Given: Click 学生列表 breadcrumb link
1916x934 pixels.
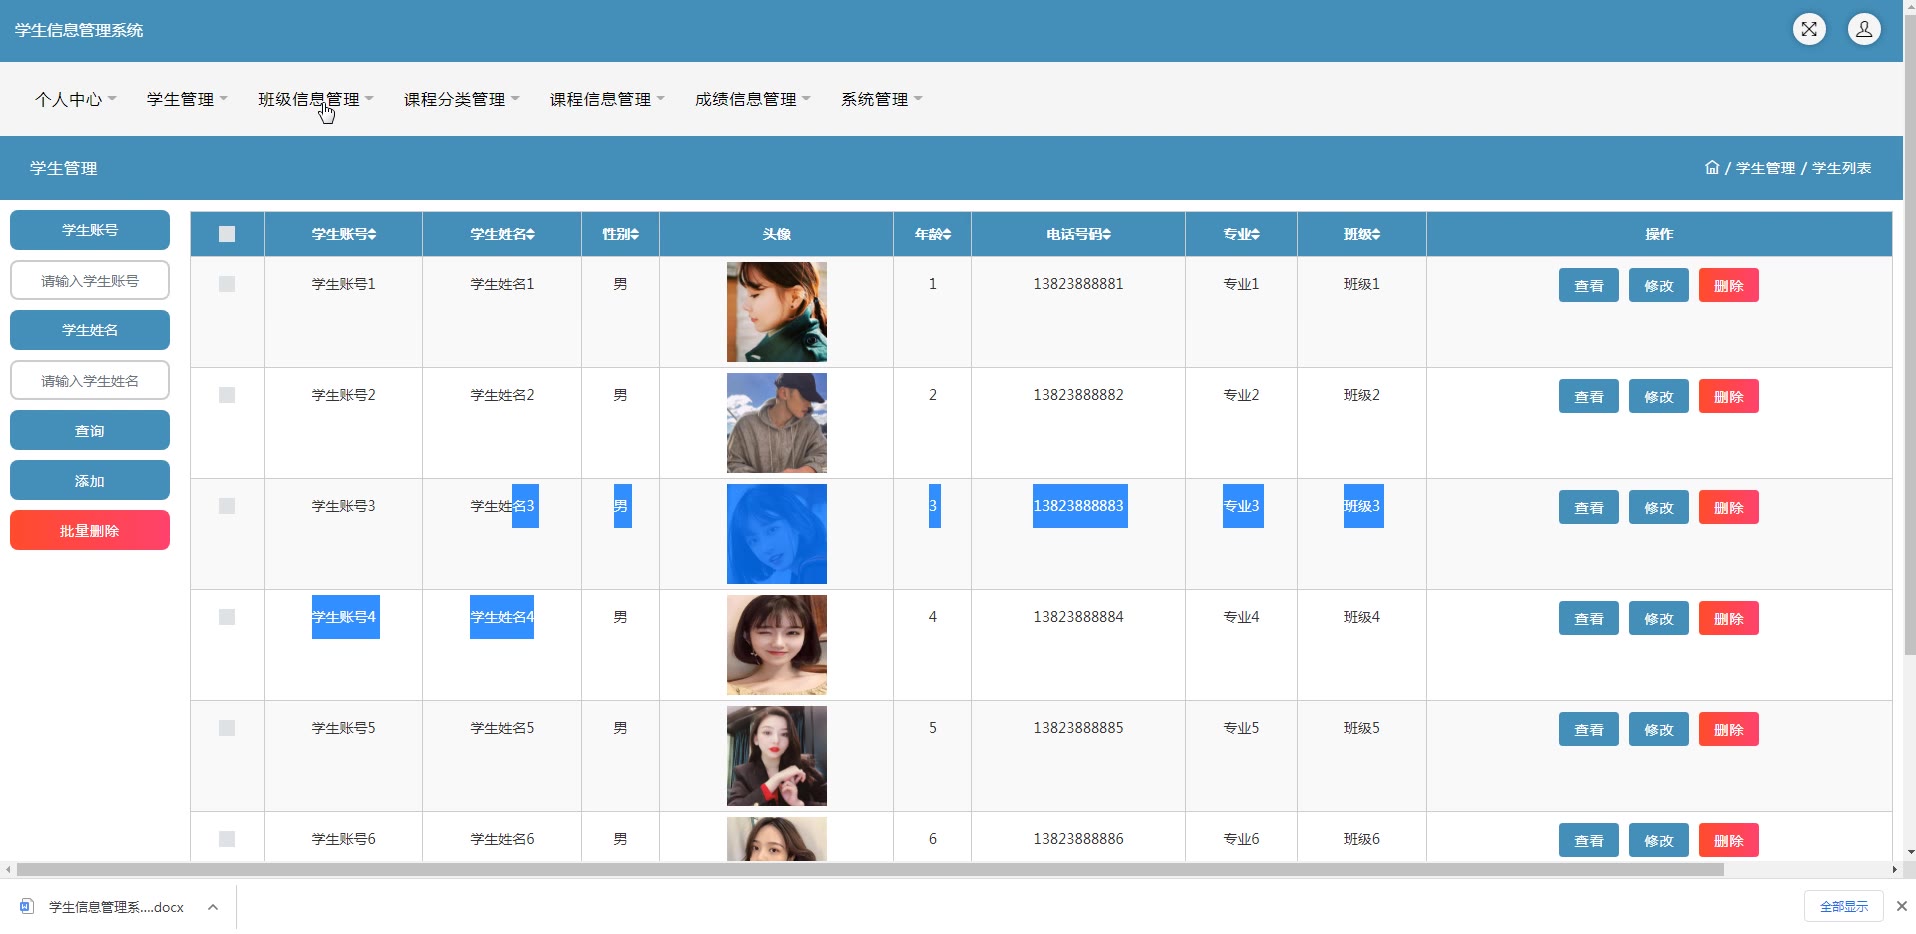Looking at the screenshot, I should 1841,168.
